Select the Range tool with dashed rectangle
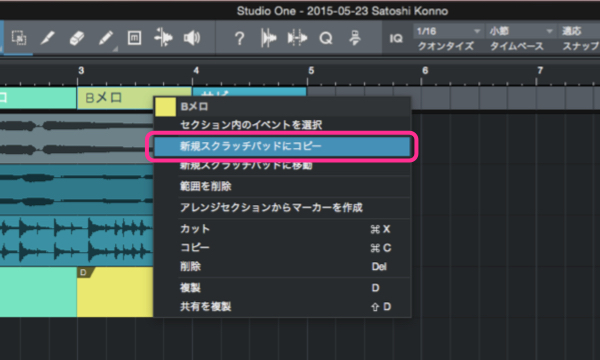The image size is (600, 360). tap(19, 37)
